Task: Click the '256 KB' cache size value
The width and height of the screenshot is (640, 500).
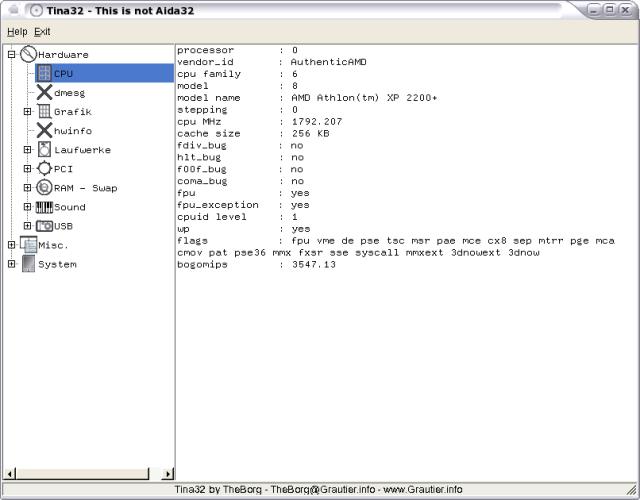Action: click(x=310, y=133)
